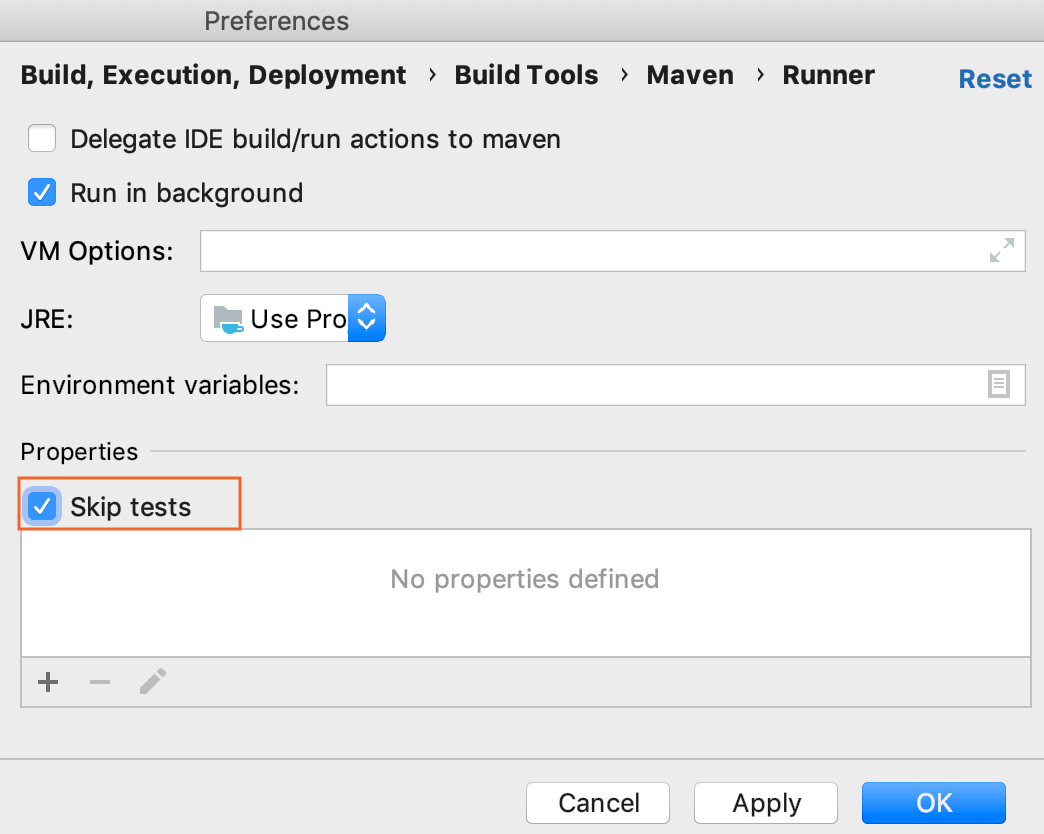Open the JRE dropdown selector

click(x=290, y=316)
